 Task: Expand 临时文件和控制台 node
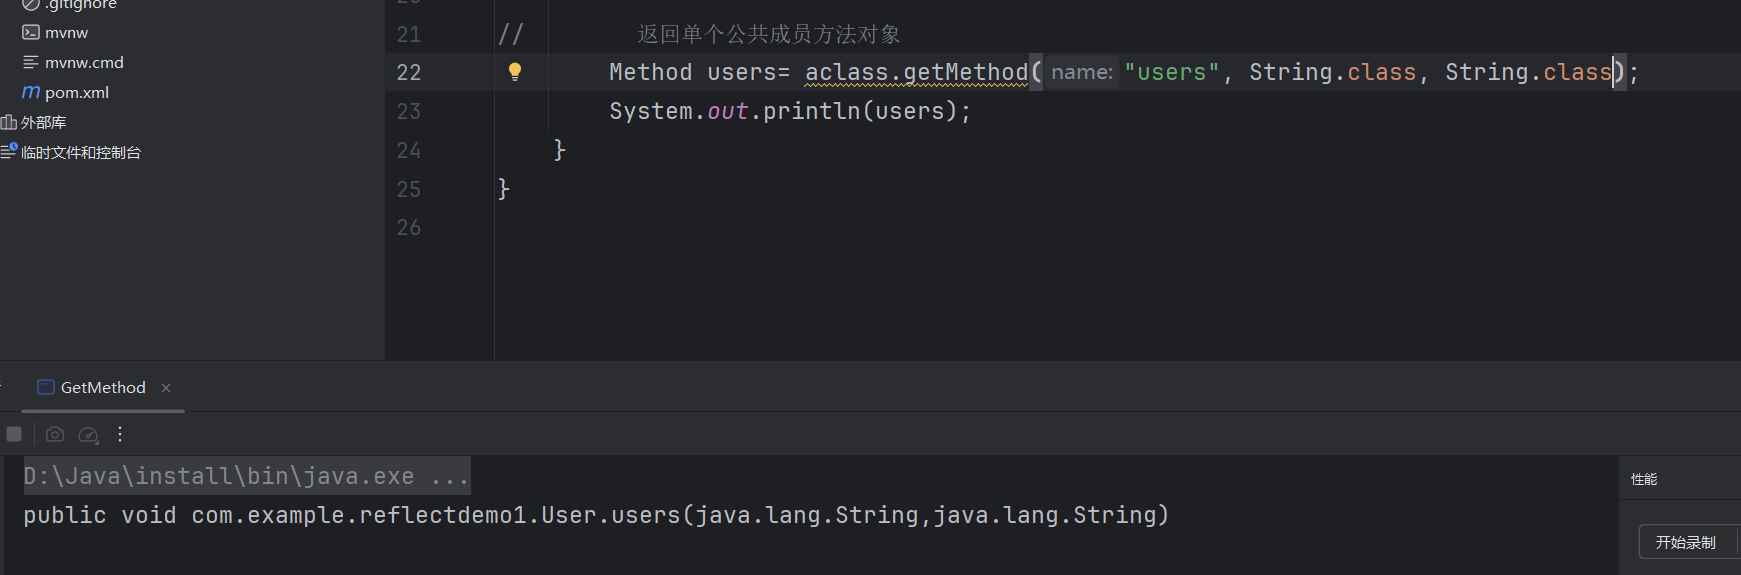[81, 152]
